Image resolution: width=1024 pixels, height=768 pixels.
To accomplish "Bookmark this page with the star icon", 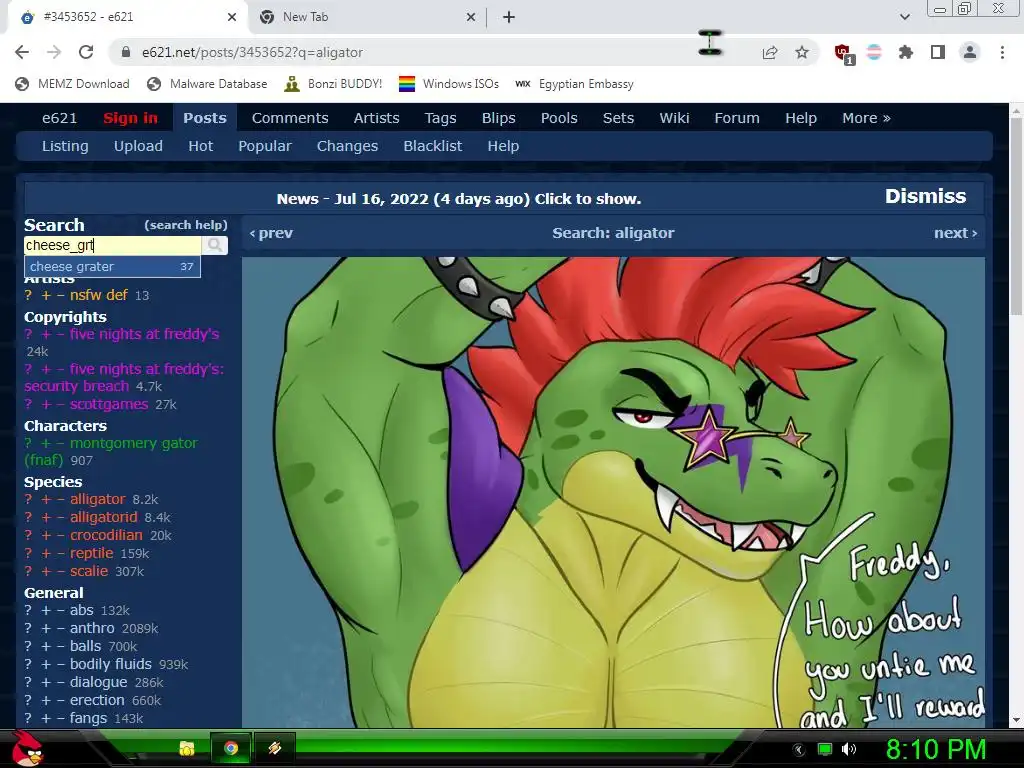I will click(802, 52).
